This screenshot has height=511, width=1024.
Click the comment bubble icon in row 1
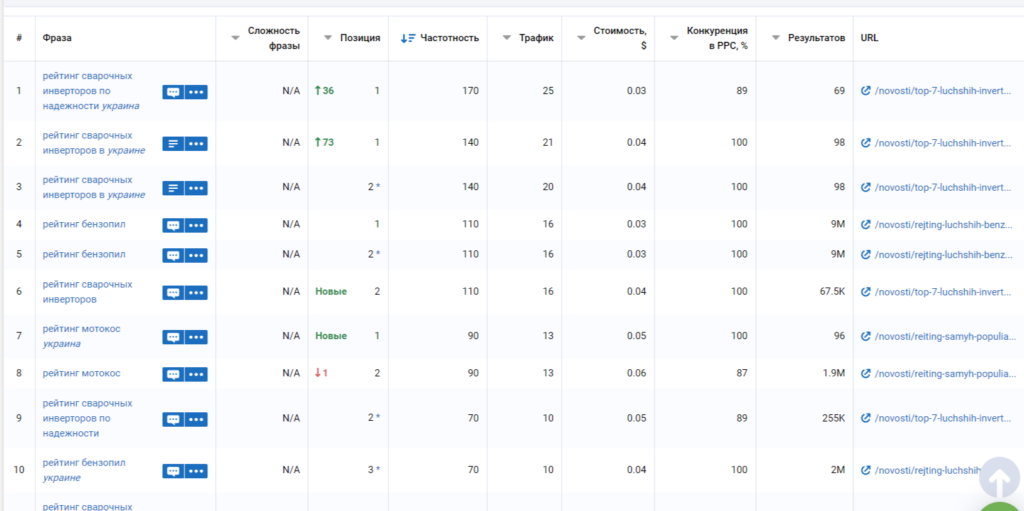(173, 91)
